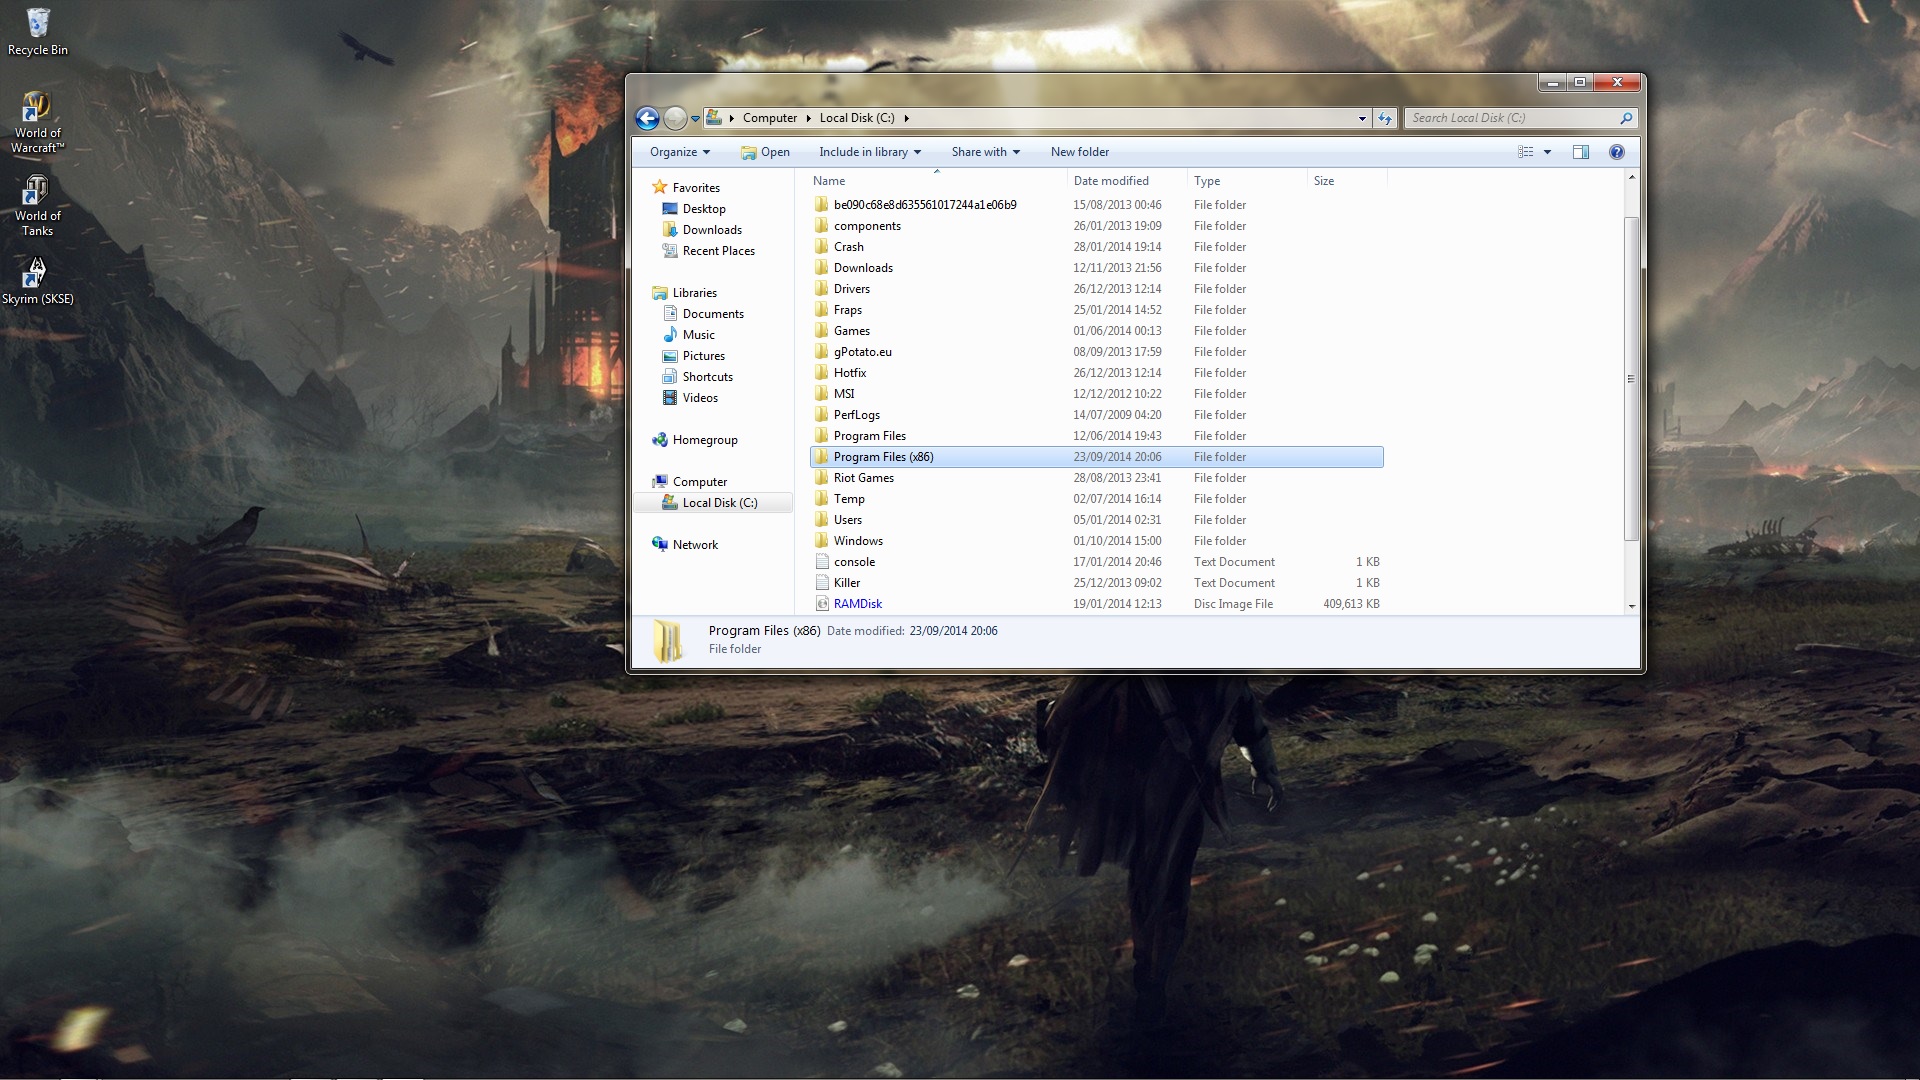This screenshot has width=1920, height=1080.
Task: Open the Organize dropdown menu
Action: (x=679, y=152)
